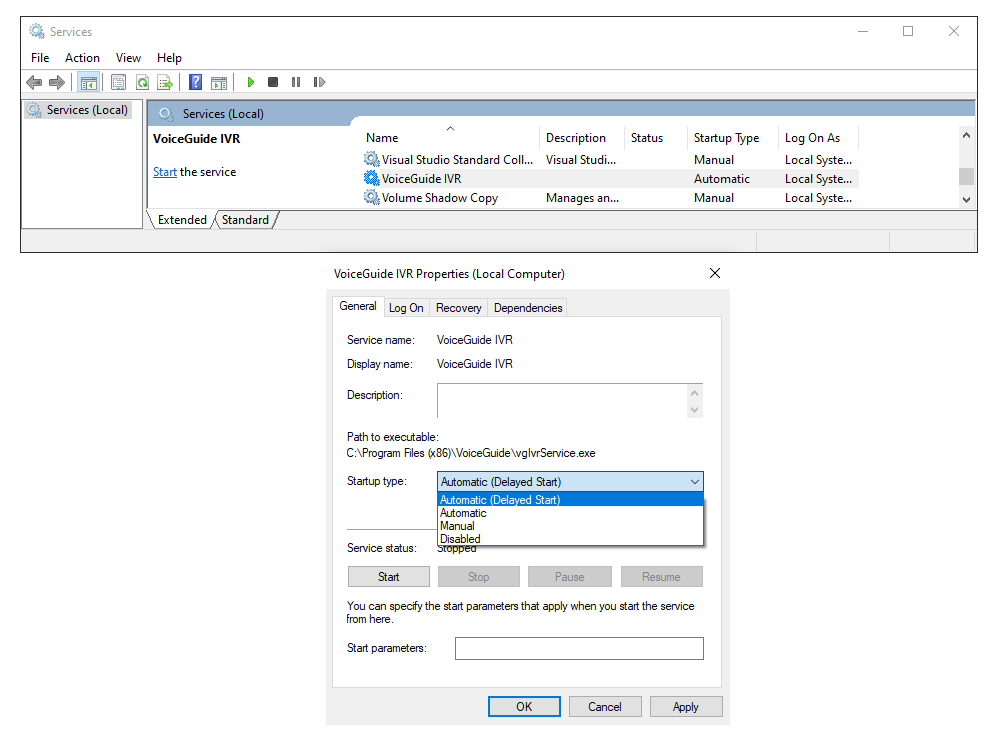
Task: Sort by Name column header
Action: tap(450, 138)
